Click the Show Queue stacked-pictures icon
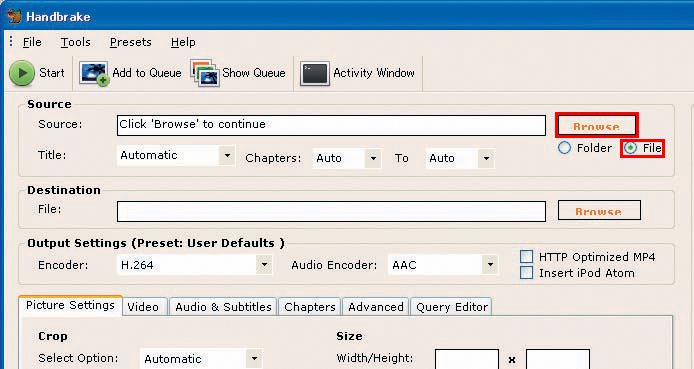 coord(205,73)
